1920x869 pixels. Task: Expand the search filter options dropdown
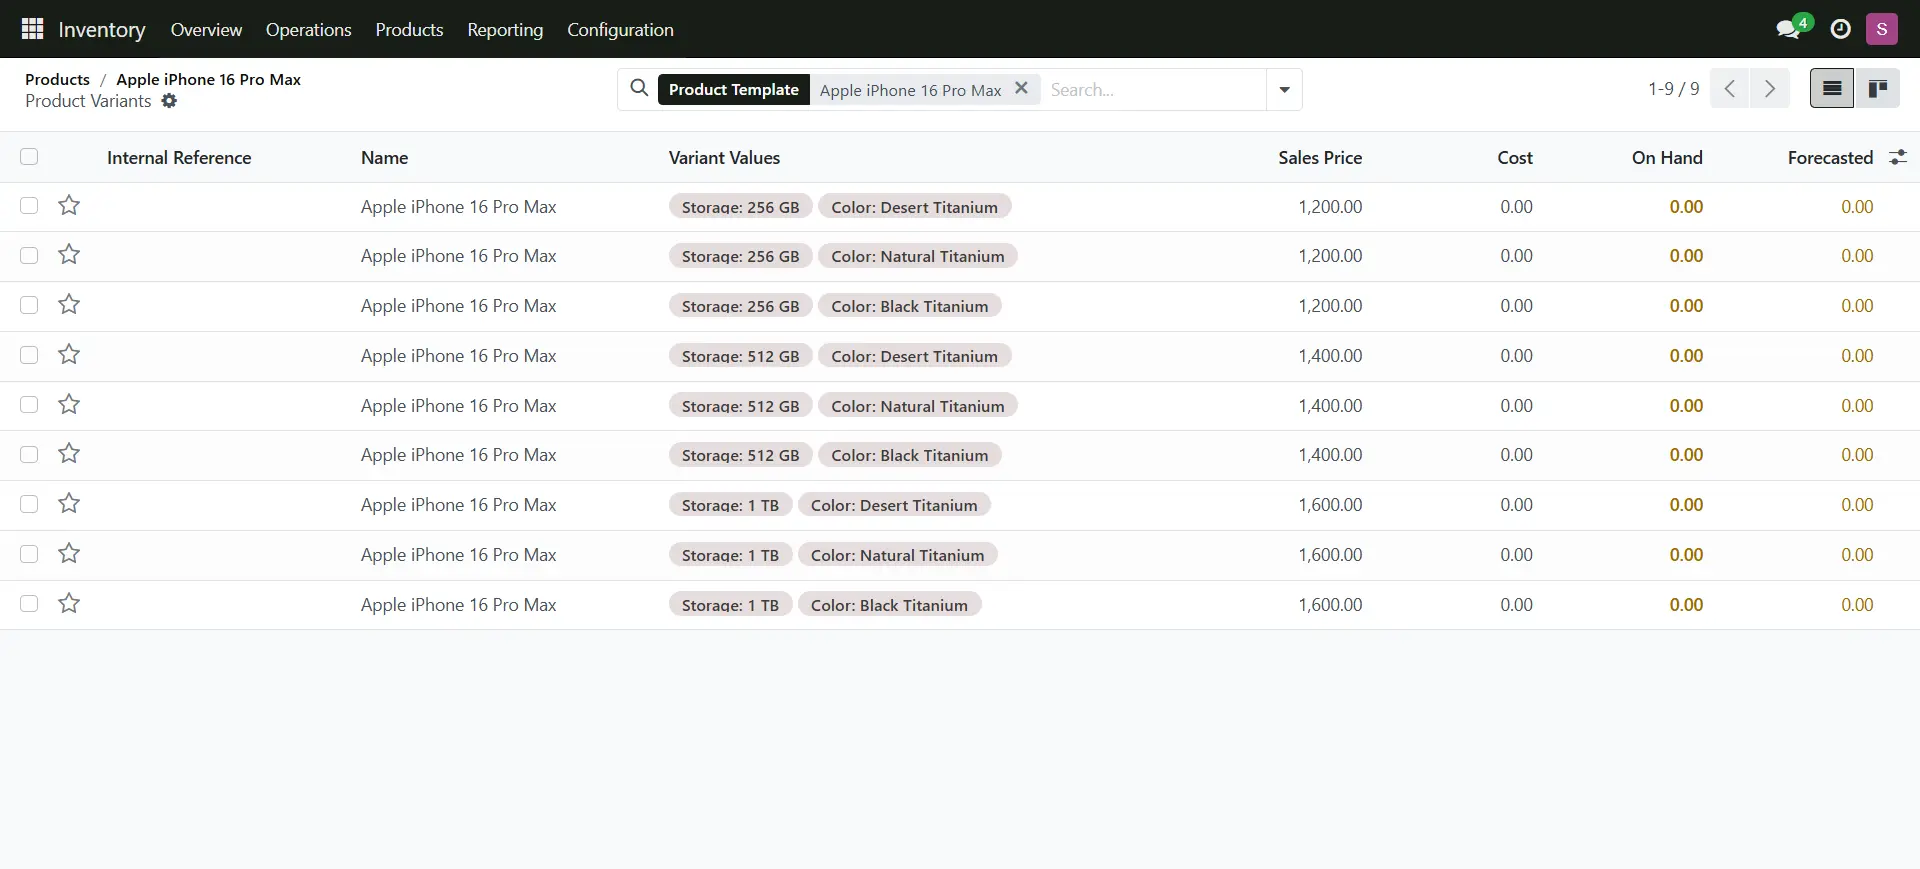[x=1284, y=90]
